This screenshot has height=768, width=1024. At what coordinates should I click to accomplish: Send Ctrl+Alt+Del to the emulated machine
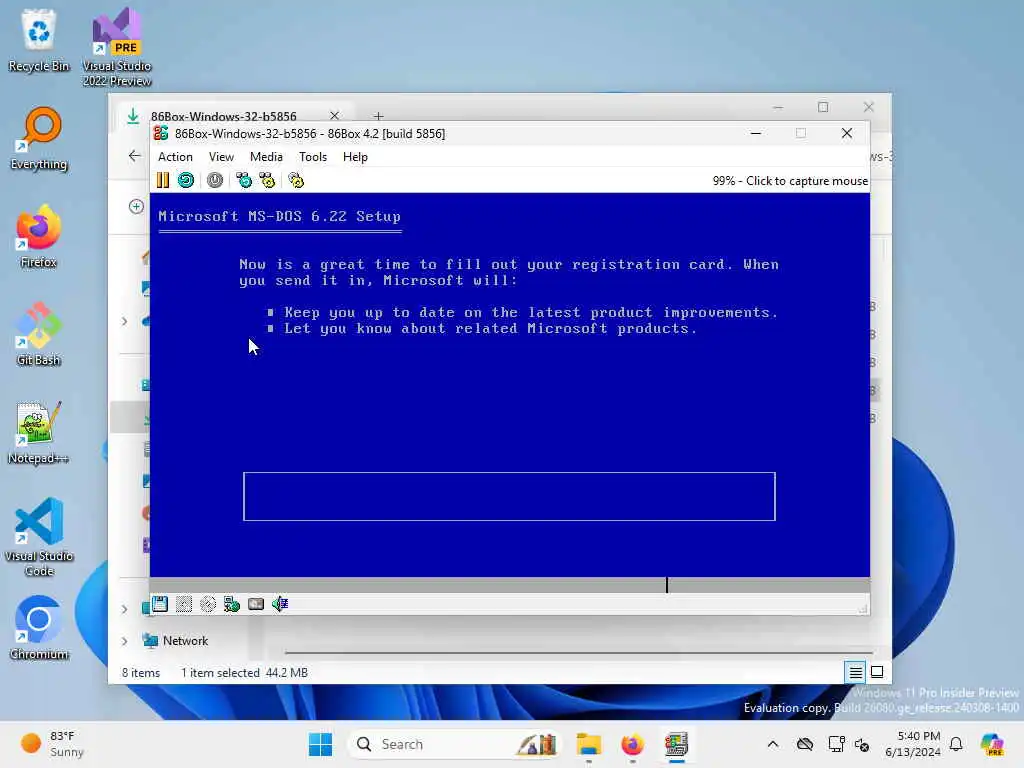tap(244, 180)
